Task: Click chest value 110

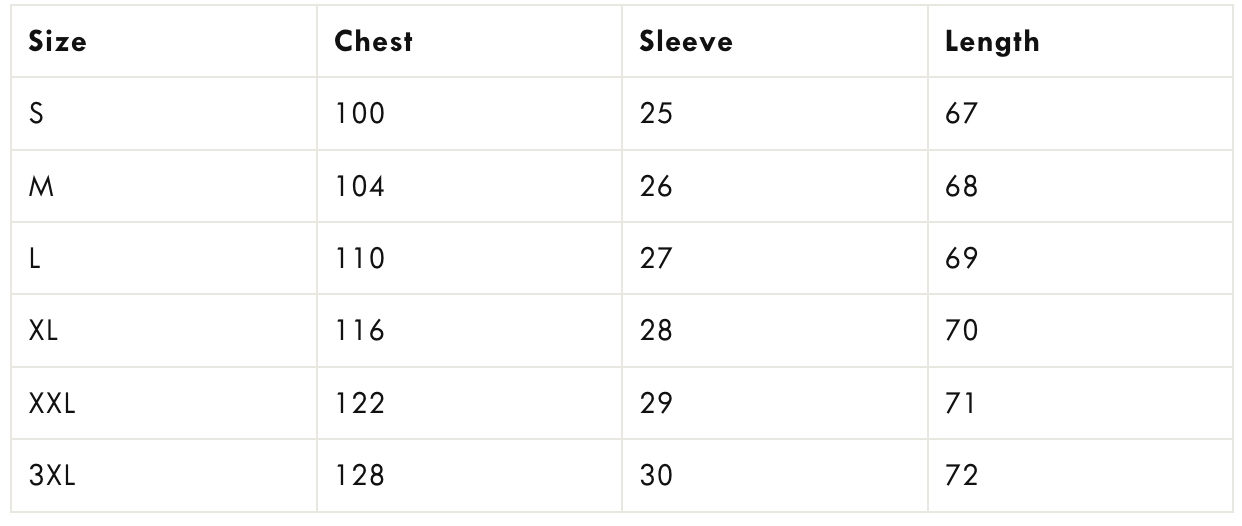Action: pos(360,259)
